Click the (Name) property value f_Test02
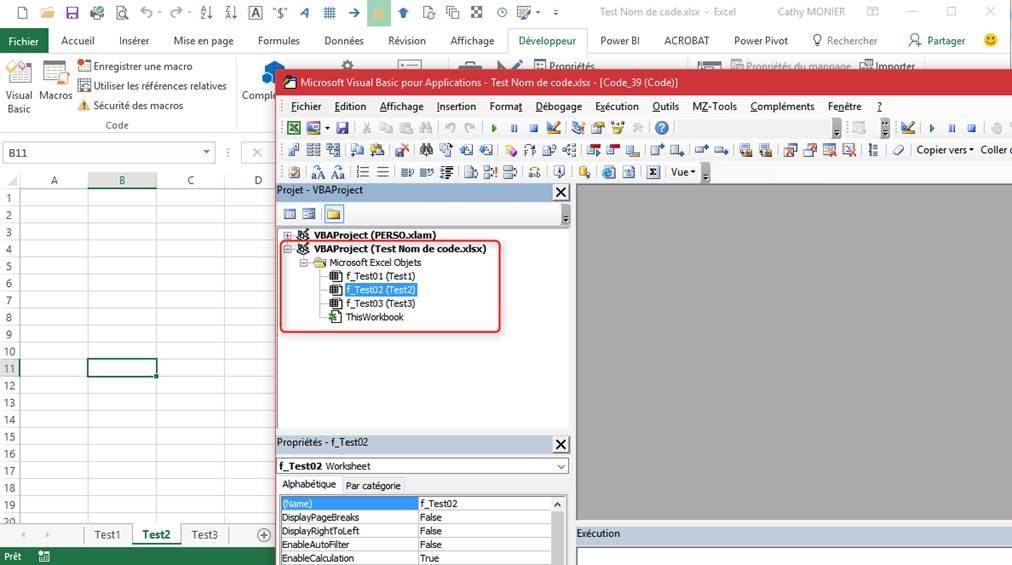This screenshot has width=1012, height=565. (485, 504)
